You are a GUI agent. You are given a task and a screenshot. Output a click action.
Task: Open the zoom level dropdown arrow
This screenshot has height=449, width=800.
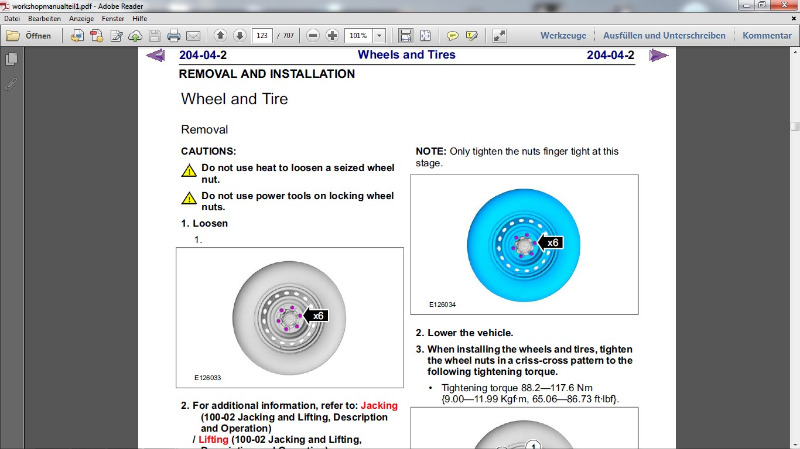point(379,36)
